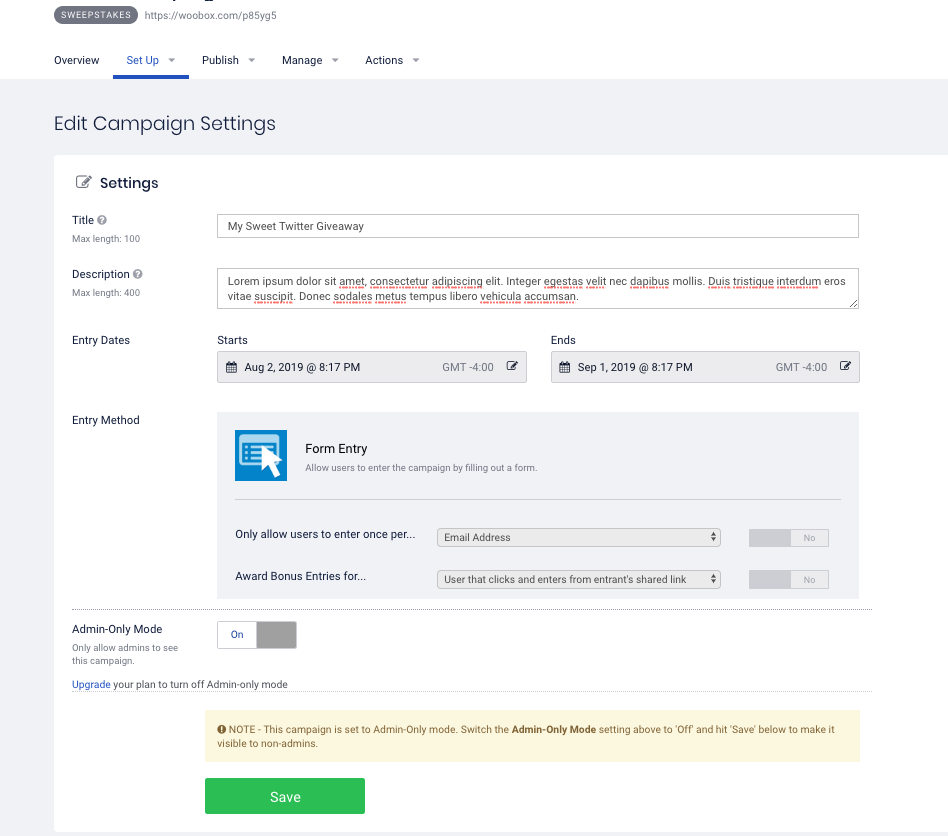Click the Settings edit icon heading
This screenshot has width=948, height=836.
coord(83,182)
